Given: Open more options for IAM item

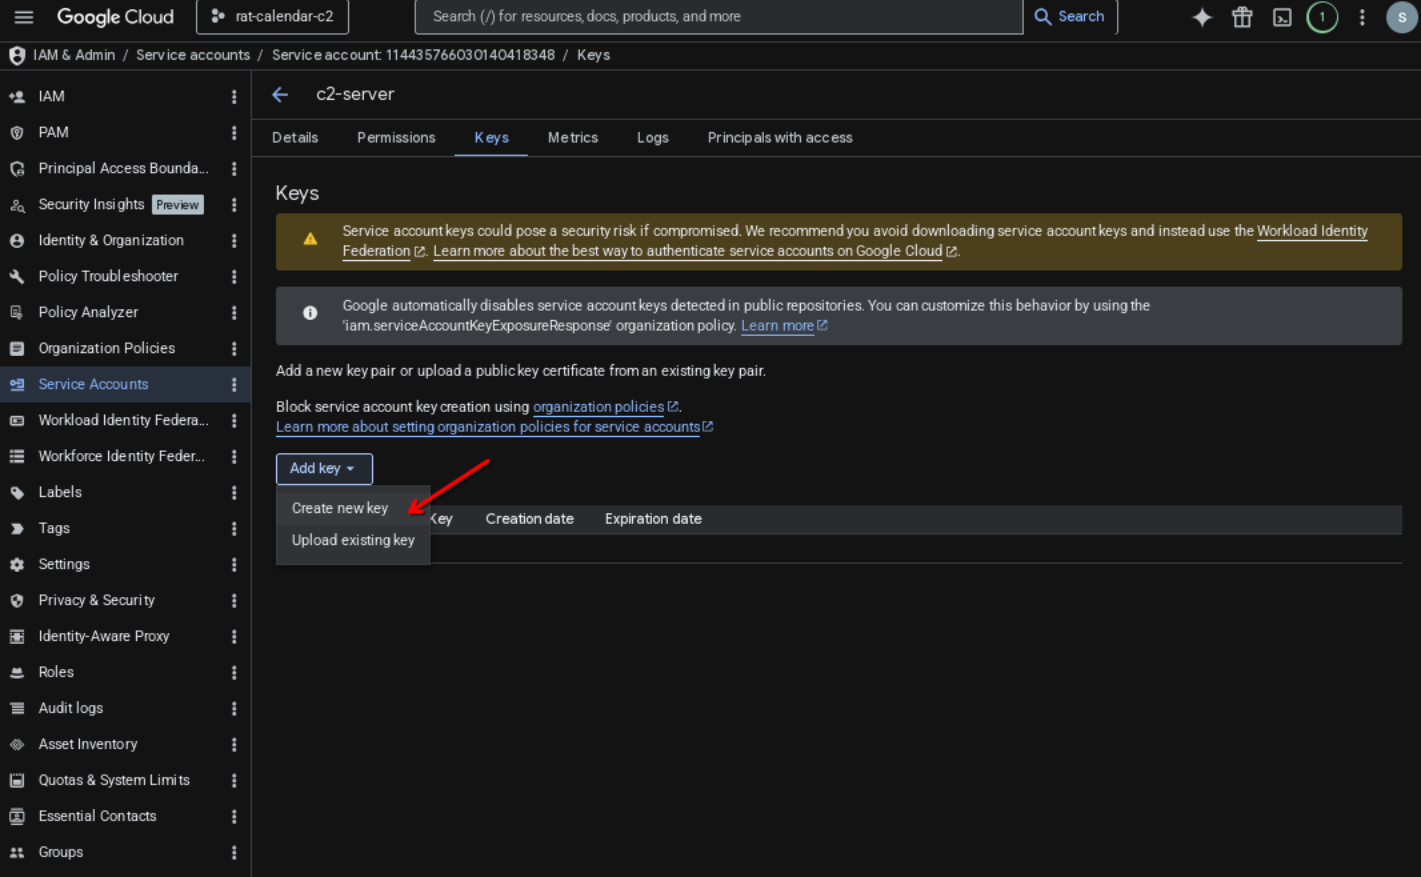Looking at the screenshot, I should pyautogui.click(x=234, y=97).
